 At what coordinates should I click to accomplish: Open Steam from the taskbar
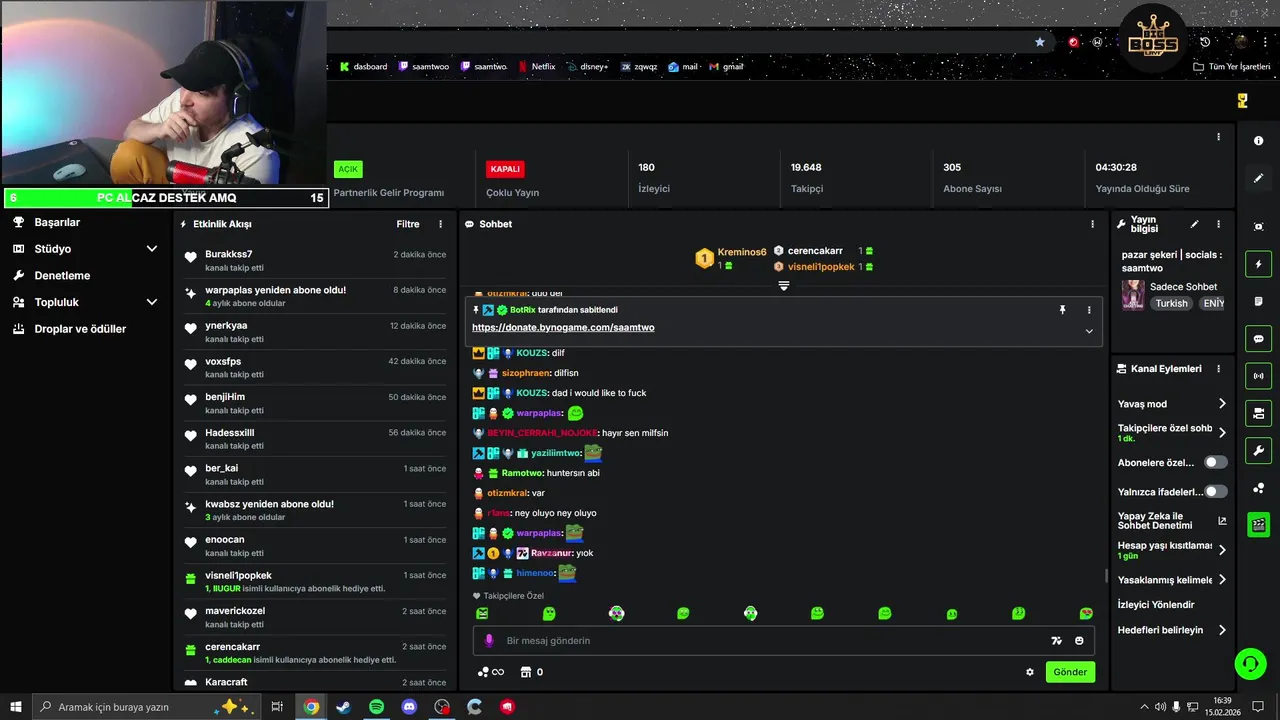(x=343, y=707)
